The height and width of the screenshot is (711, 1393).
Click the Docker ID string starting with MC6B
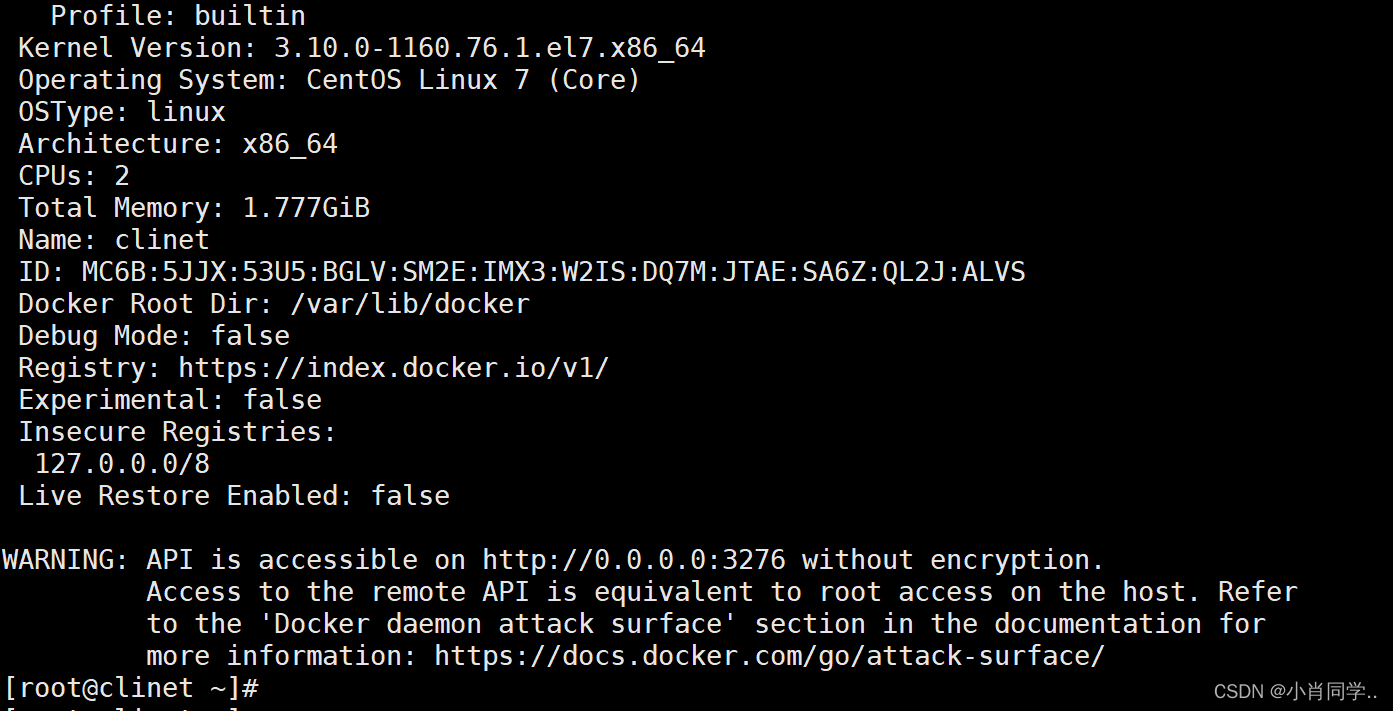[553, 272]
